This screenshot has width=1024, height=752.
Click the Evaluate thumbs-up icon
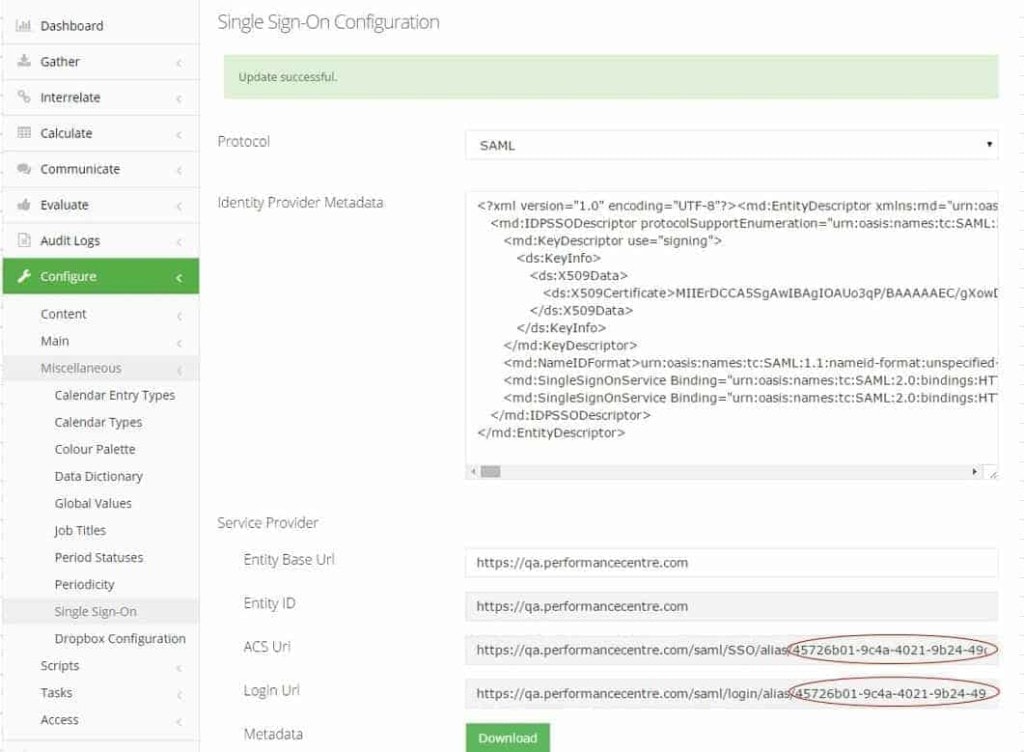(24, 204)
